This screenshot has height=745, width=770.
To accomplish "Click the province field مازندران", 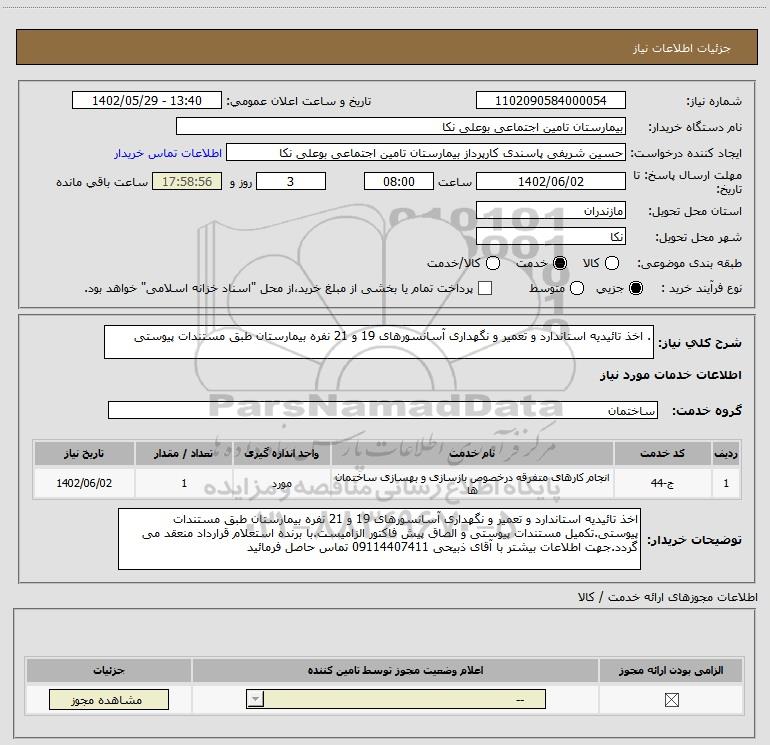I will [x=550, y=211].
